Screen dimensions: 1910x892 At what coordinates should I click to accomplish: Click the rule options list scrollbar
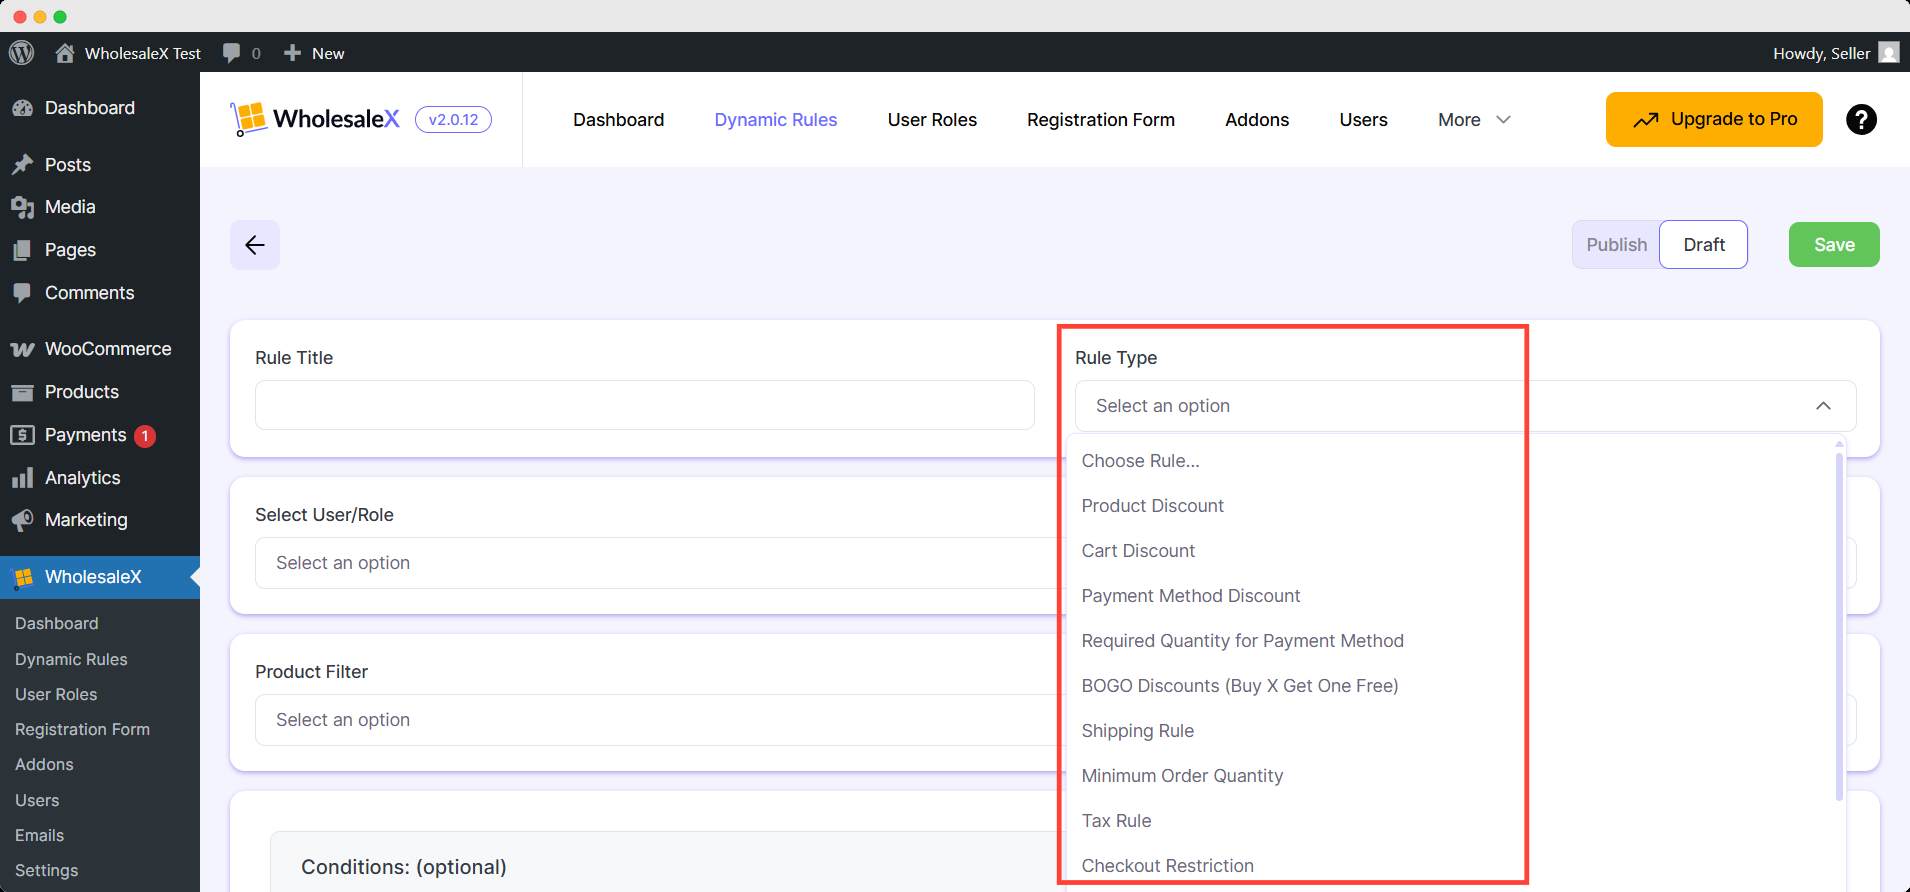tap(1838, 626)
